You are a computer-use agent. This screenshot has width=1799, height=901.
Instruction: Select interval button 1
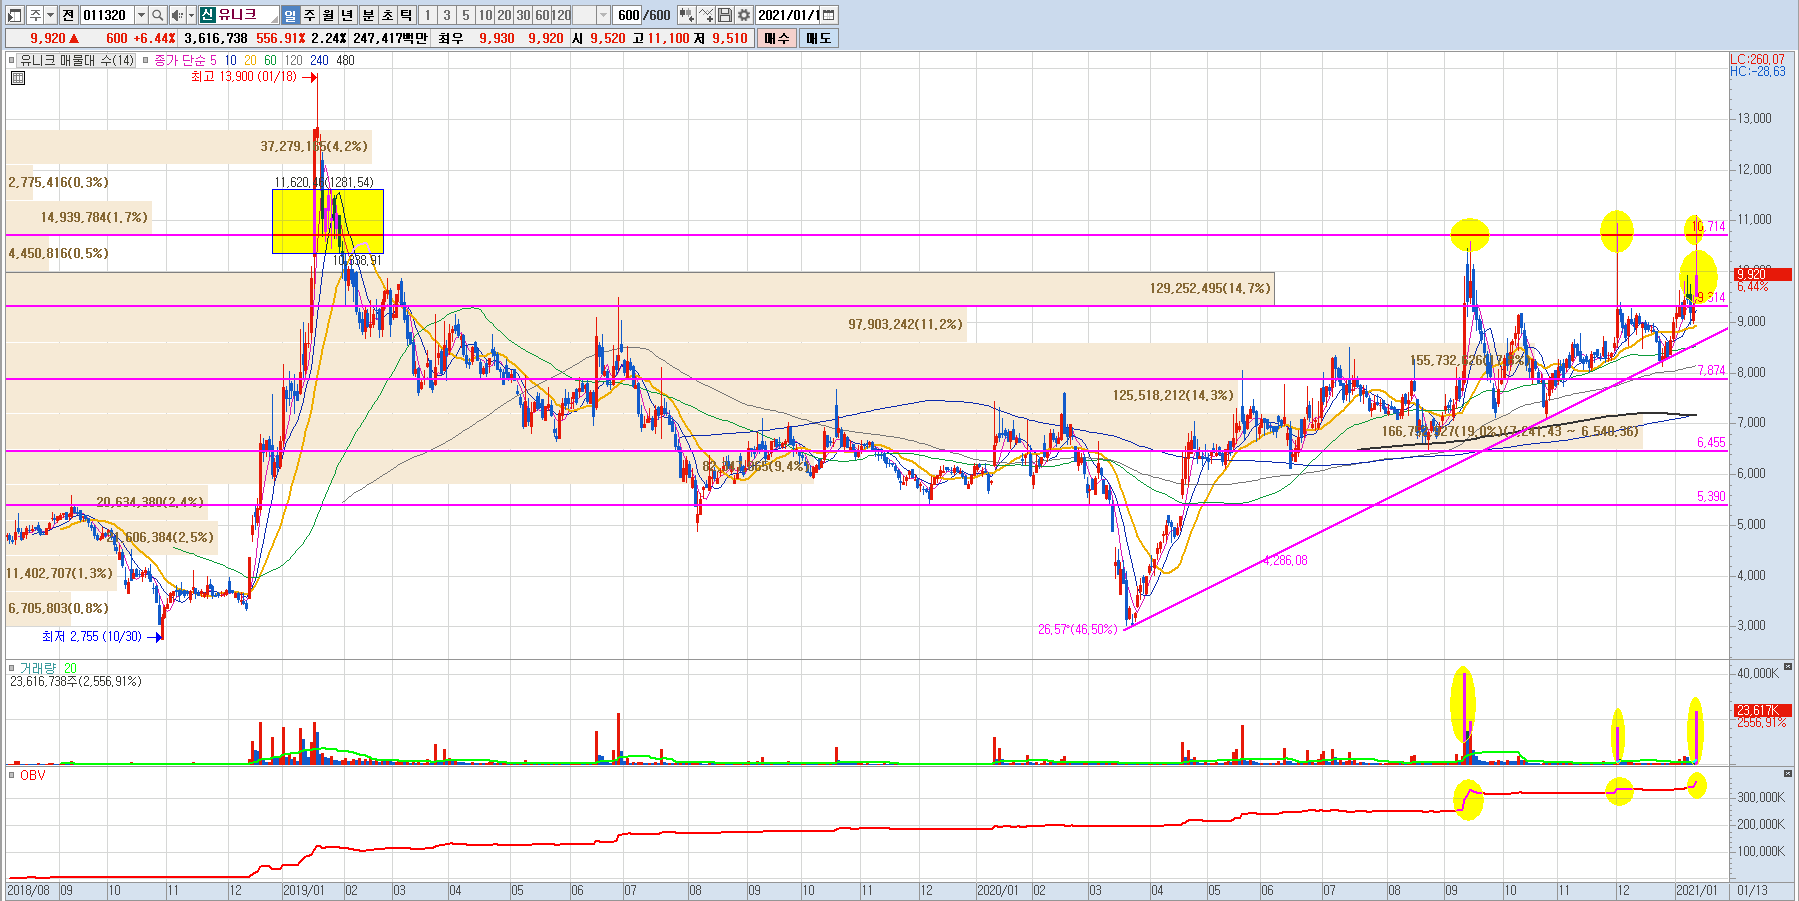pyautogui.click(x=427, y=15)
